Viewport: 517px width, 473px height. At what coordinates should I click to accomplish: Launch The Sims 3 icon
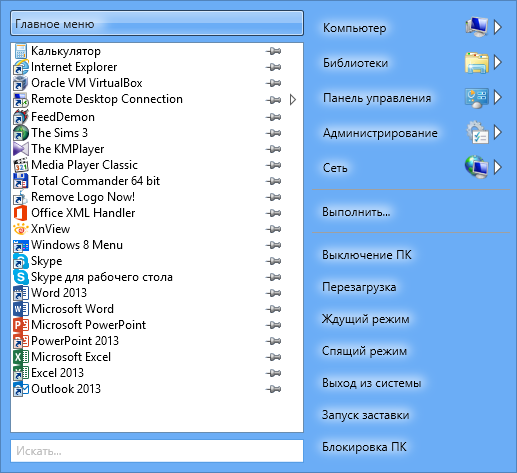coord(21,133)
